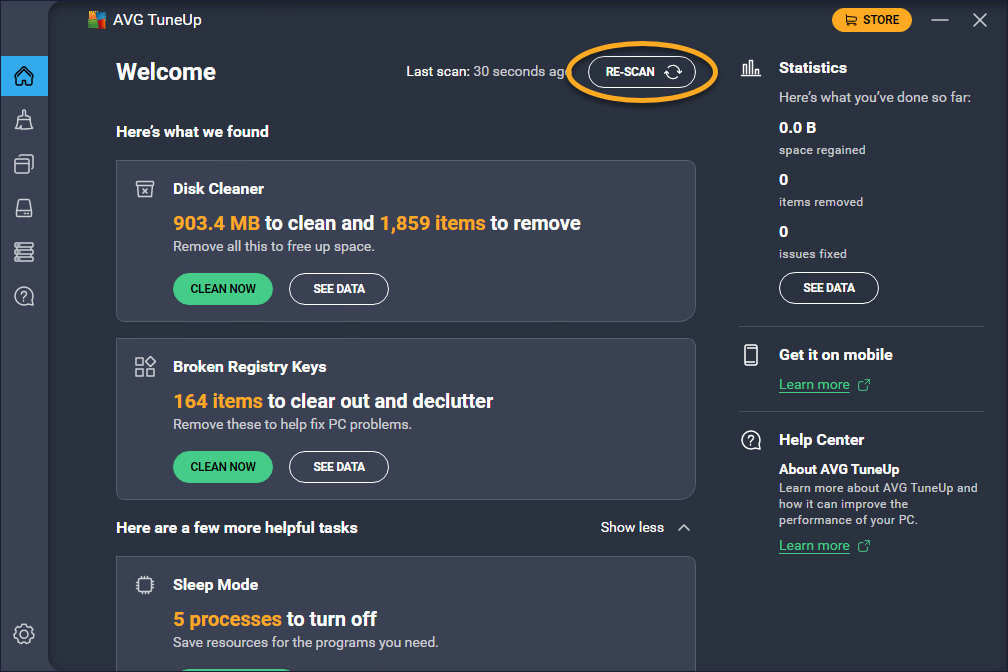Open the stacked list sidebar section
This screenshot has height=672, width=1008.
point(24,252)
